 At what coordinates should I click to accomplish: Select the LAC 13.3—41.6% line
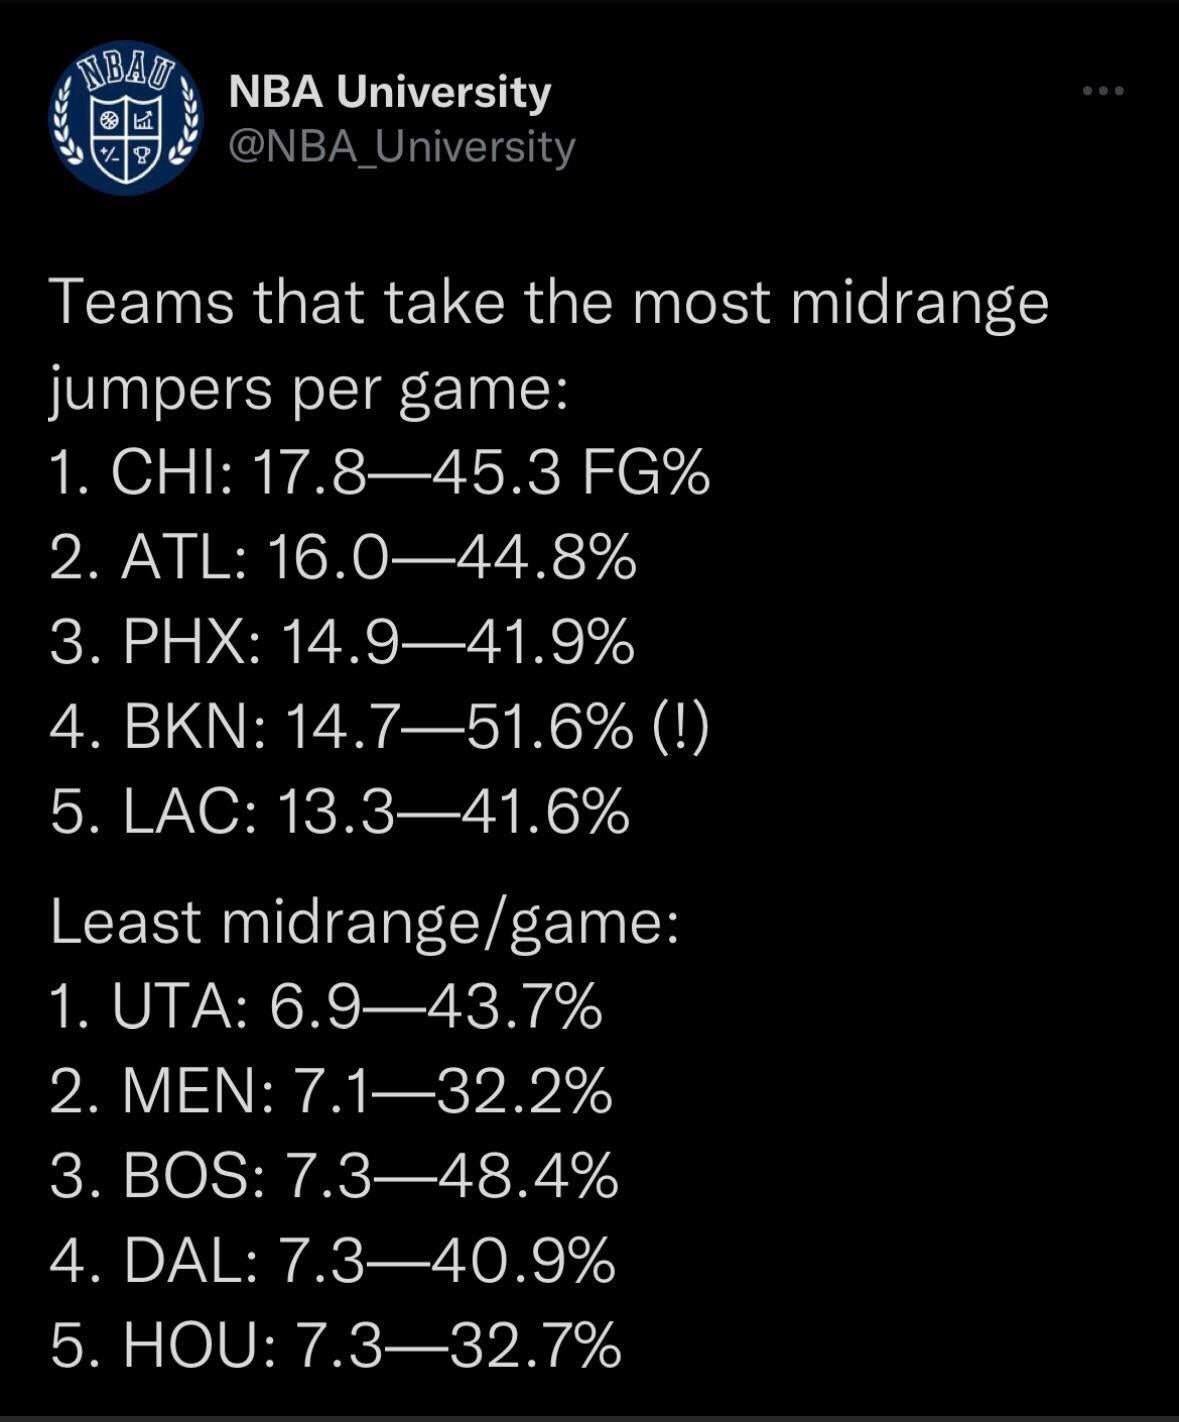point(340,811)
